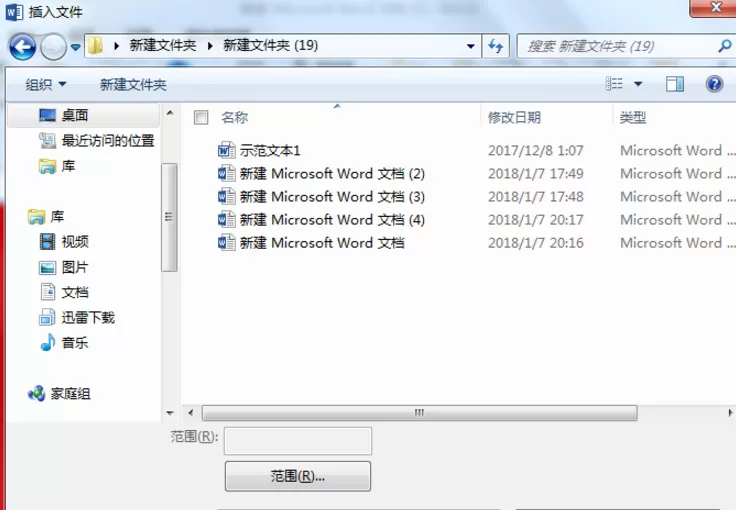The image size is (736, 510).
Task: Click the folder icon in address bar
Action: (95, 46)
